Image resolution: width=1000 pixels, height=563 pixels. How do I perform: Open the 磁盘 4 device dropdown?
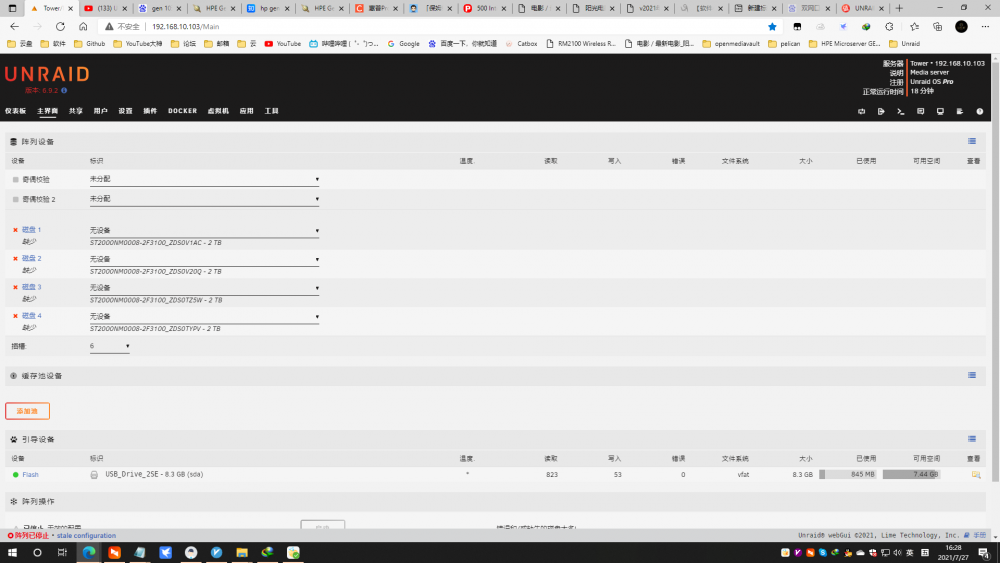click(204, 316)
